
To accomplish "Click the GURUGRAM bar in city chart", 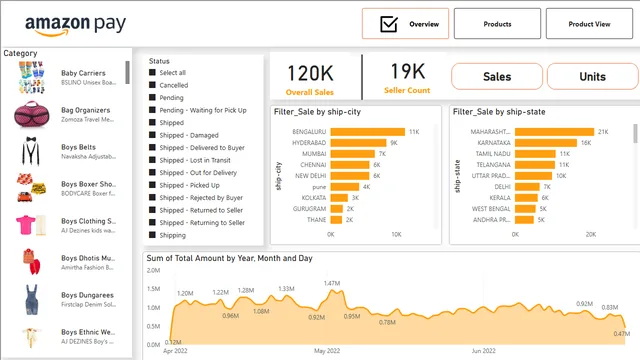I will coord(337,209).
